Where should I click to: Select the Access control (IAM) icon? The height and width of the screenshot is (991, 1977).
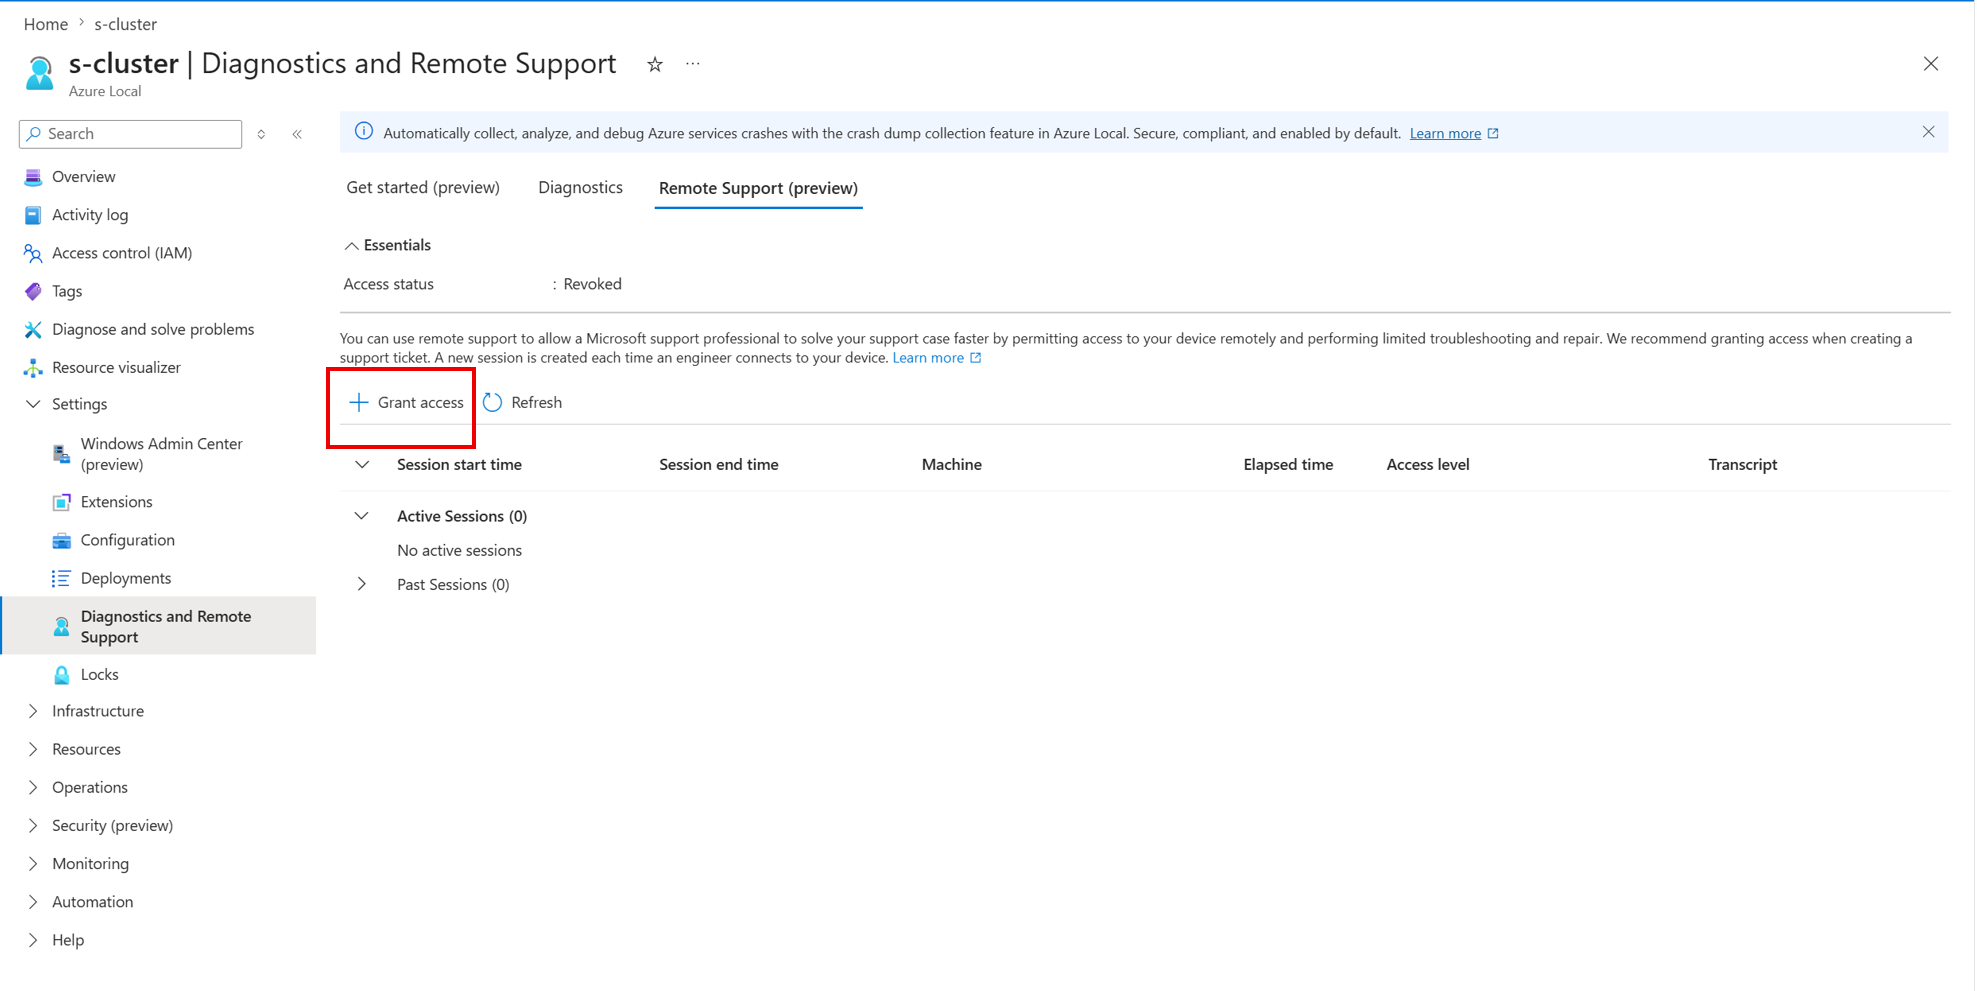pos(33,253)
